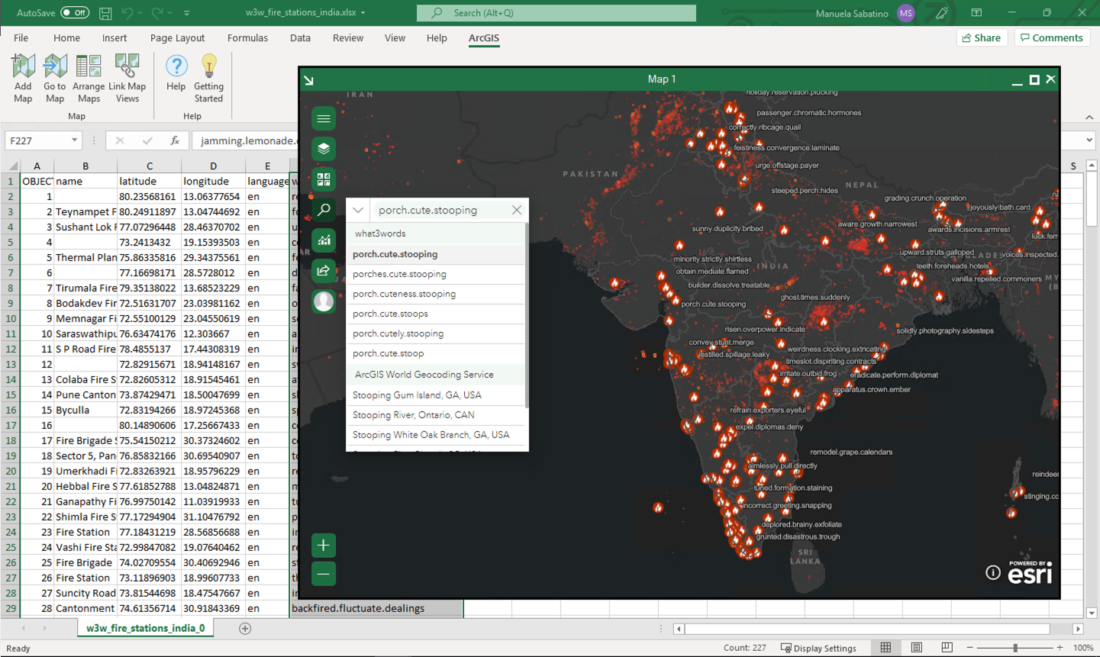The height and width of the screenshot is (657, 1100).
Task: Click the horizontal sheet scrollbar
Action: pos(867,628)
